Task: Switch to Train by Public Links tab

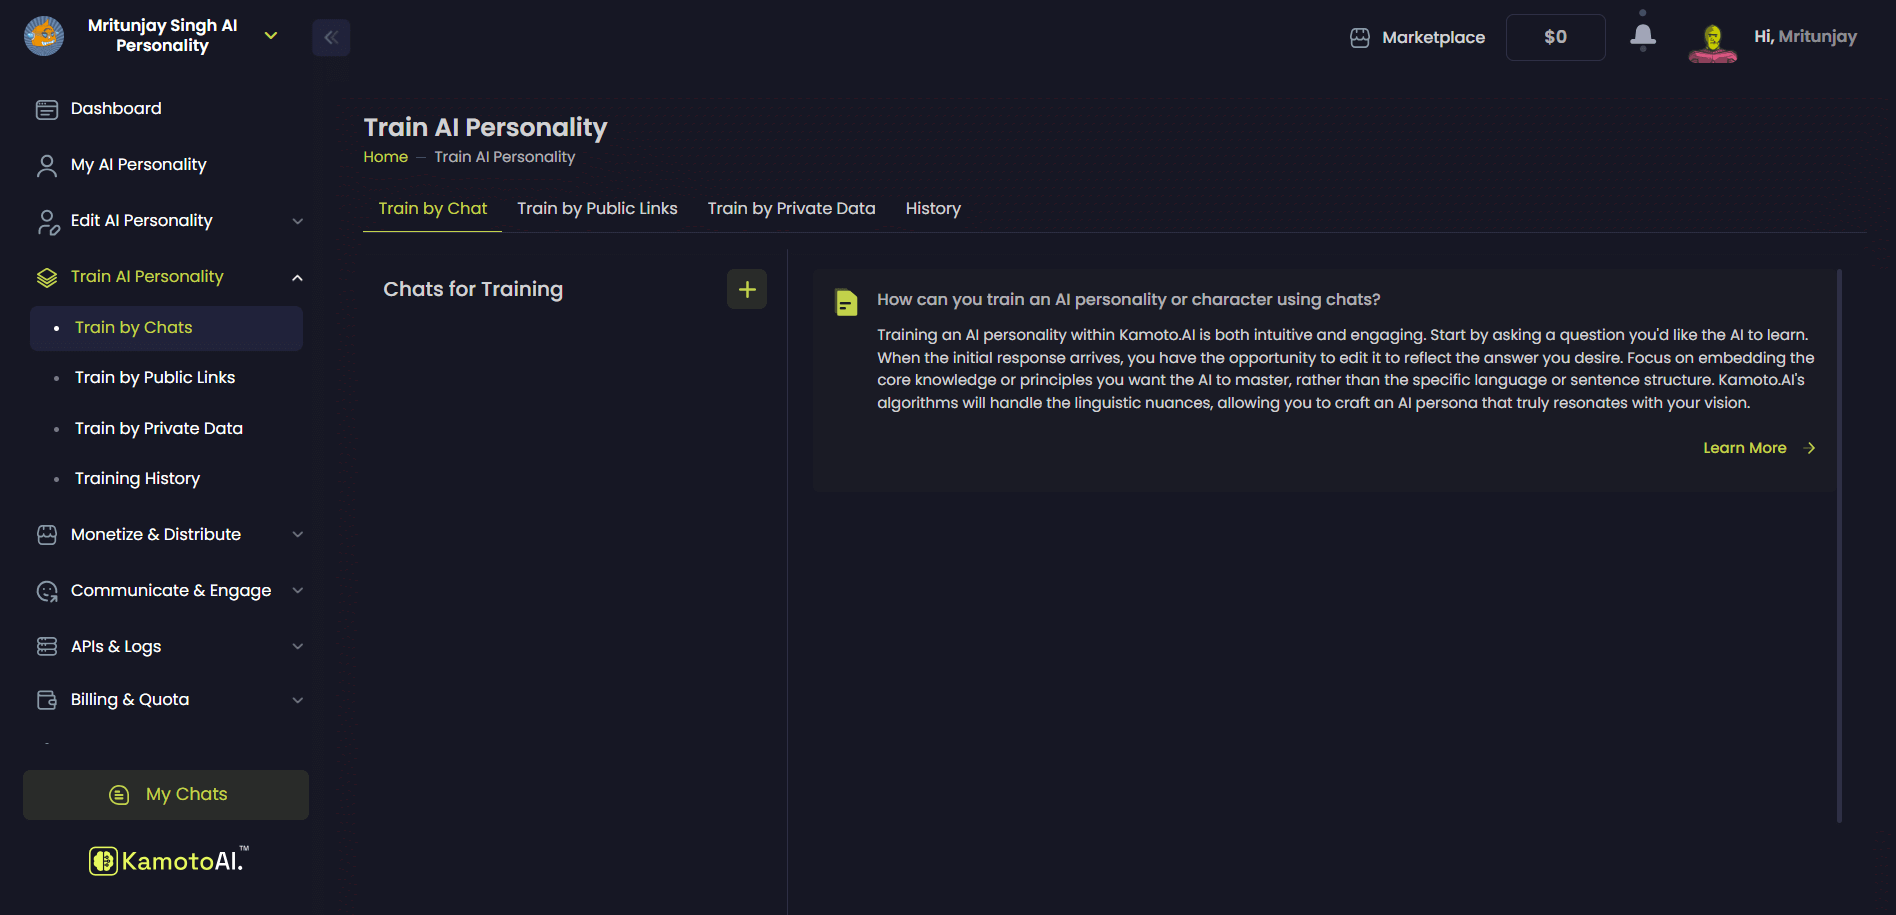Action: [597, 208]
